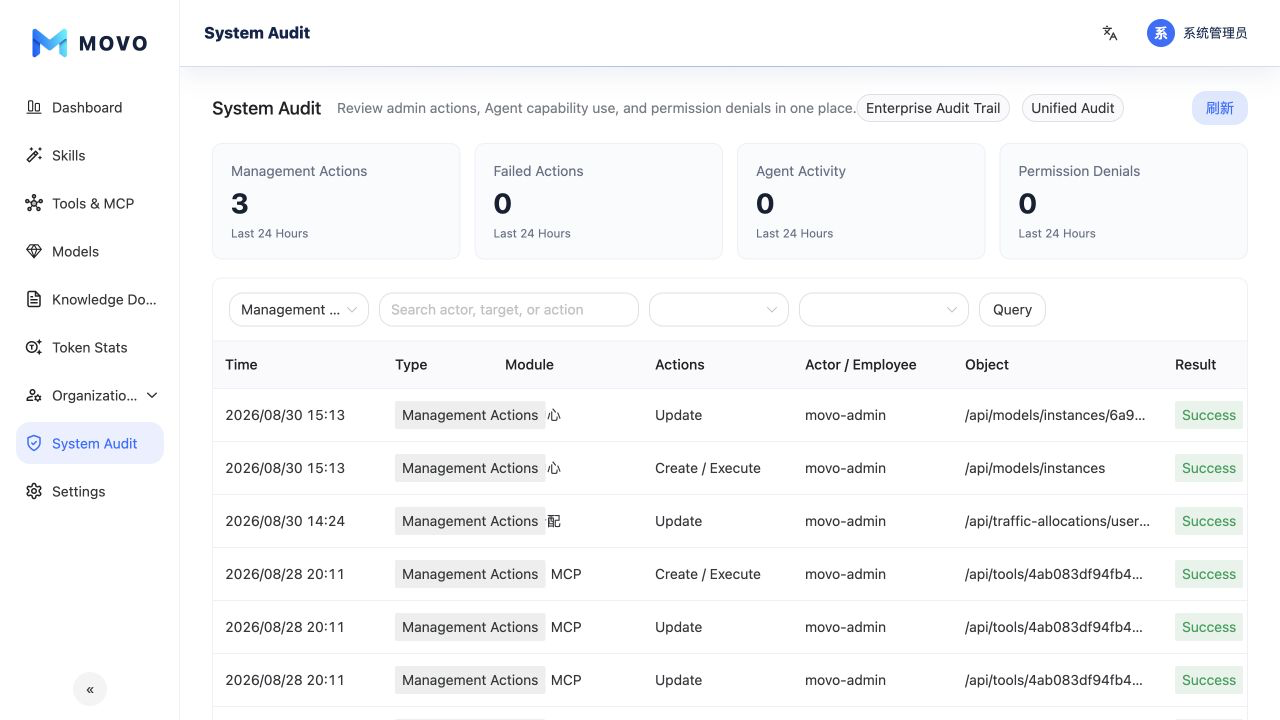Click the Unified Audit tag

pyautogui.click(x=1073, y=108)
